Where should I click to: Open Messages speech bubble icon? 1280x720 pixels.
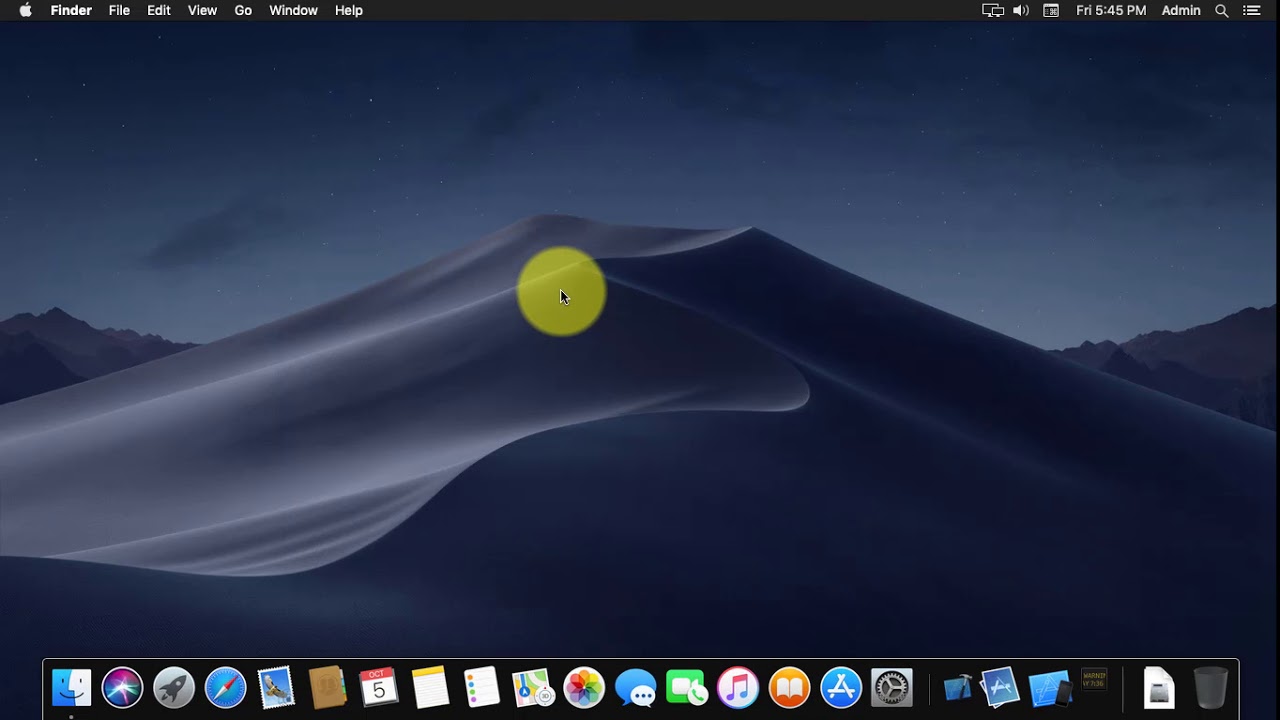pyautogui.click(x=635, y=689)
